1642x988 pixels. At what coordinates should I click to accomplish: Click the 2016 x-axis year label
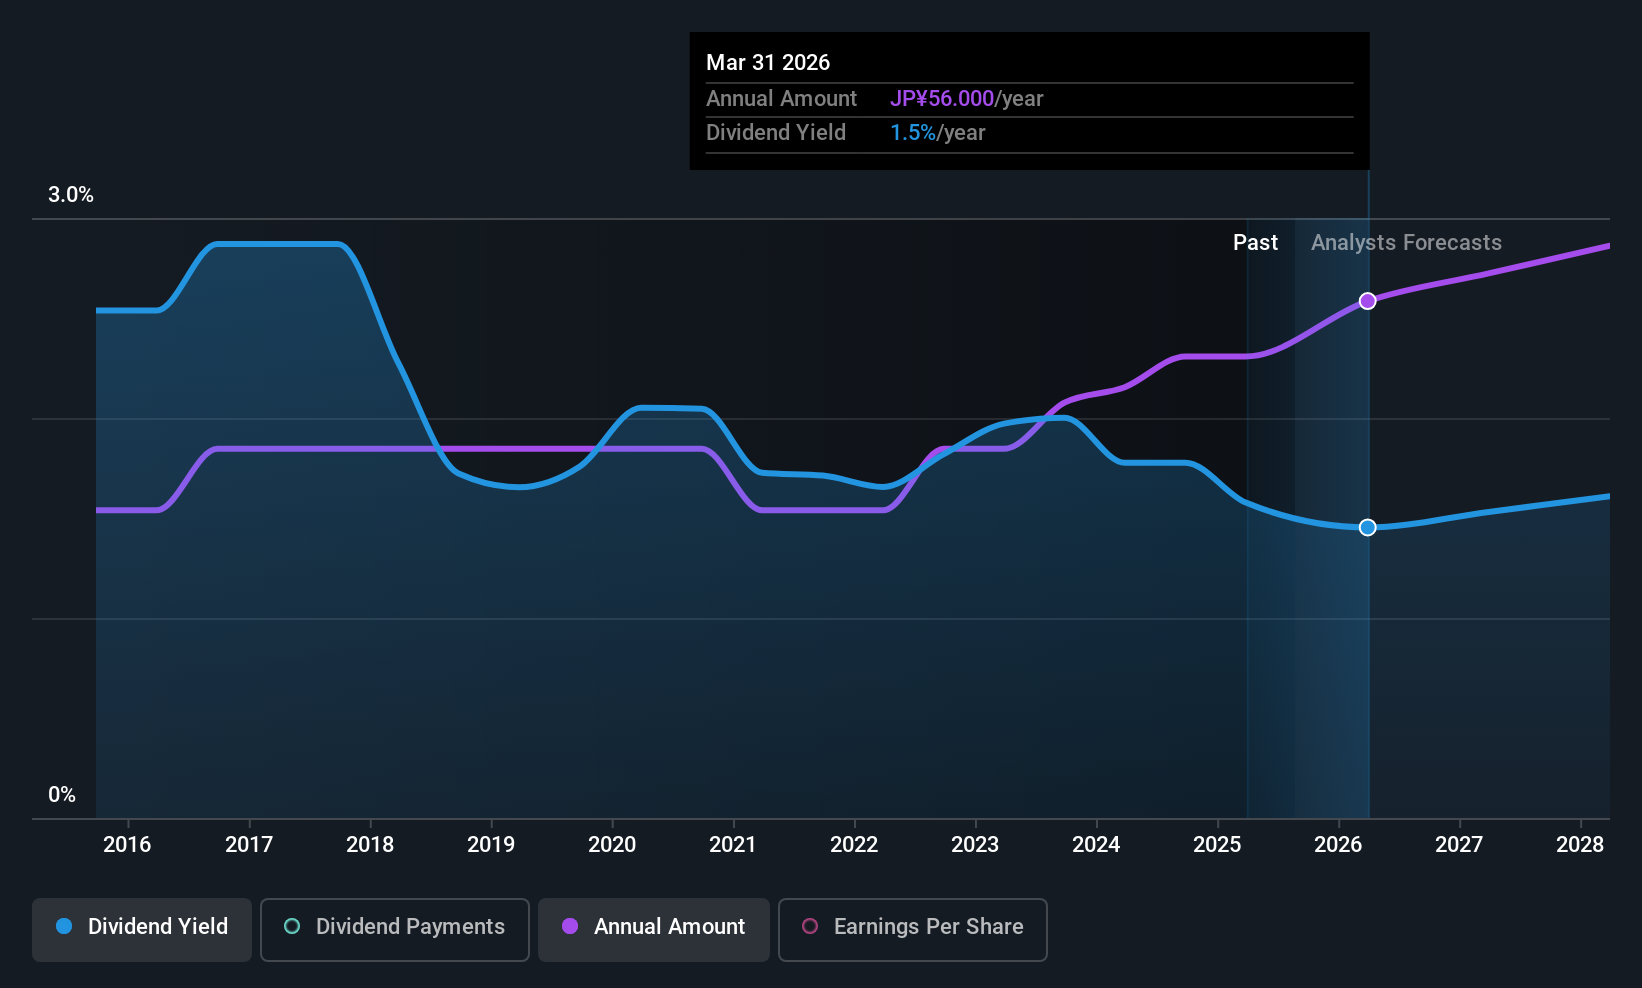[127, 844]
